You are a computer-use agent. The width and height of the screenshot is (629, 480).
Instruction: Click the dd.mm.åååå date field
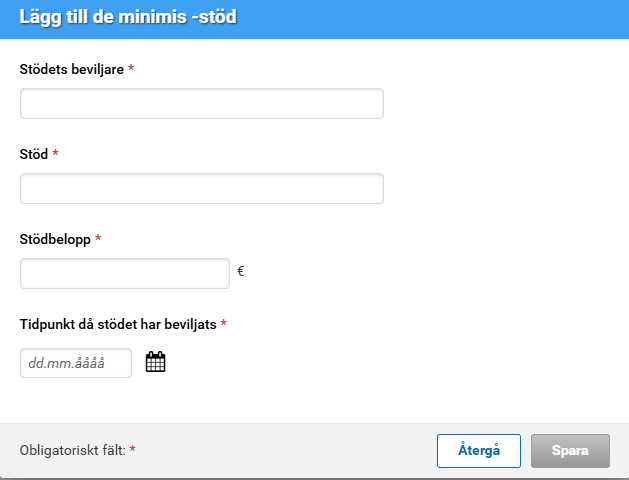pos(76,363)
